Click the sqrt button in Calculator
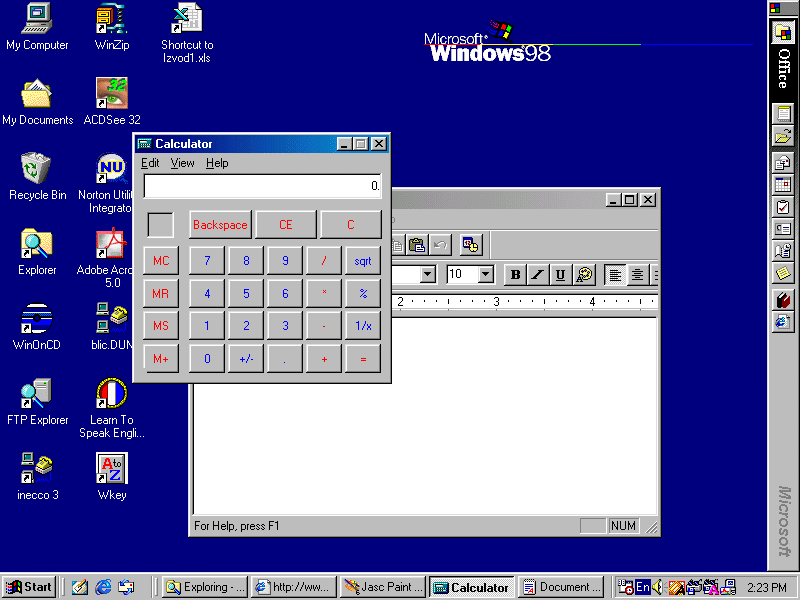The height and width of the screenshot is (600, 800). click(363, 261)
